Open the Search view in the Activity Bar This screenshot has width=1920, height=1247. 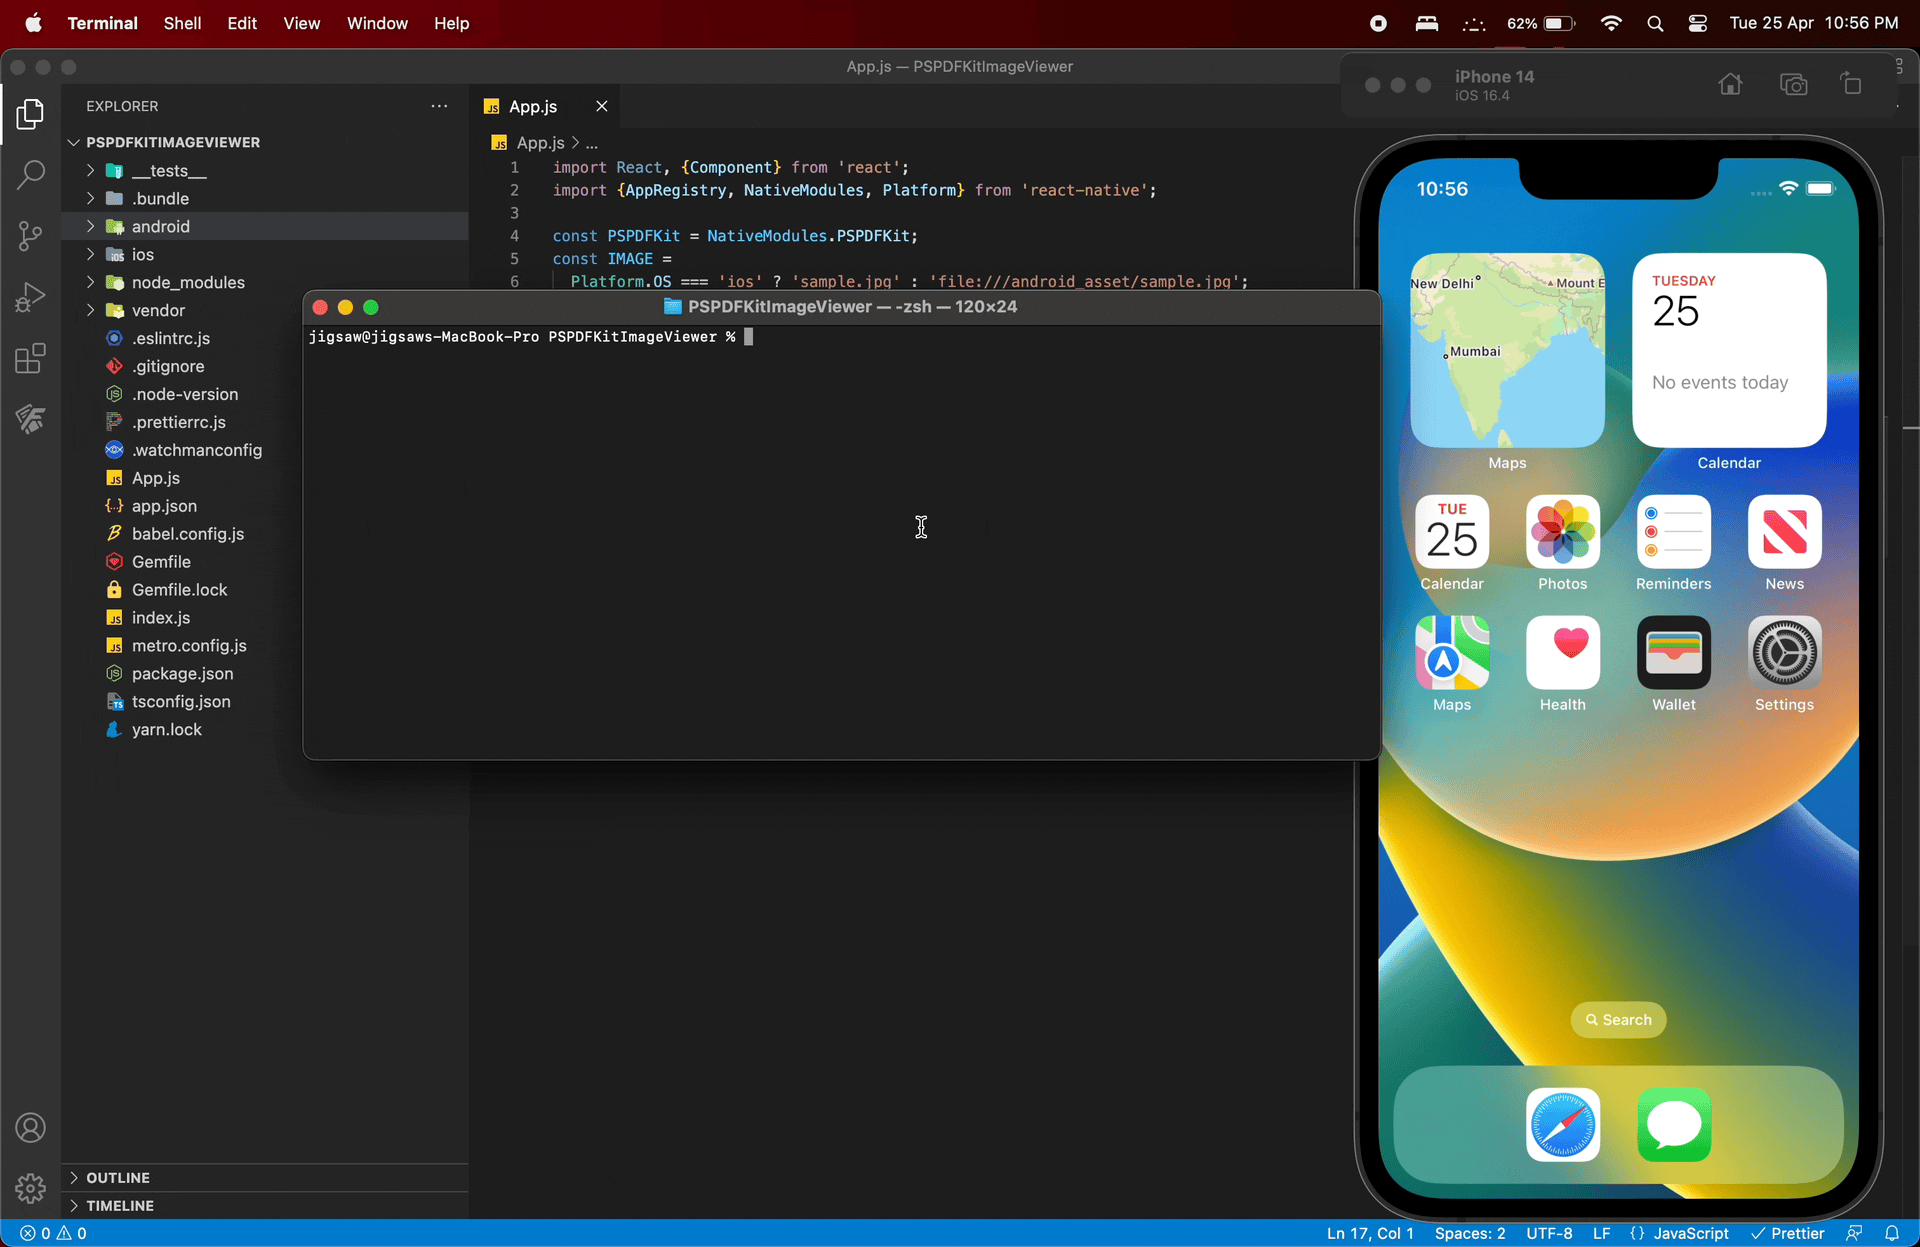(x=30, y=174)
